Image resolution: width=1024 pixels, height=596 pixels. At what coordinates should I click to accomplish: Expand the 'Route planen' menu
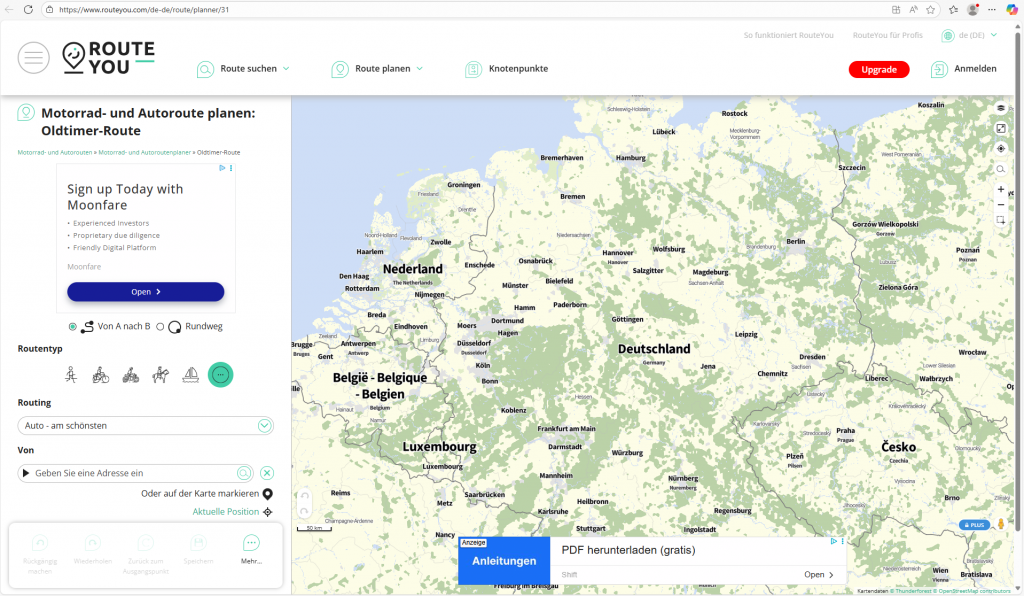point(377,69)
